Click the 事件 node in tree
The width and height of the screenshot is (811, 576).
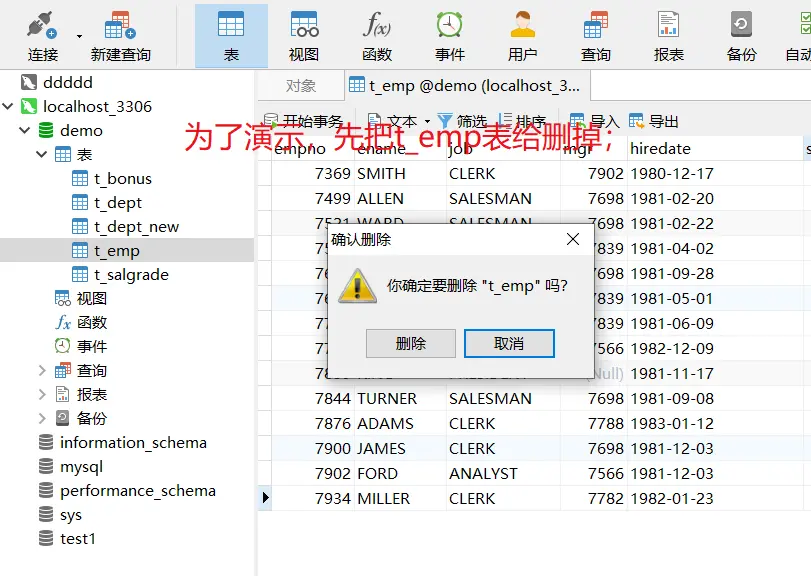[91, 346]
